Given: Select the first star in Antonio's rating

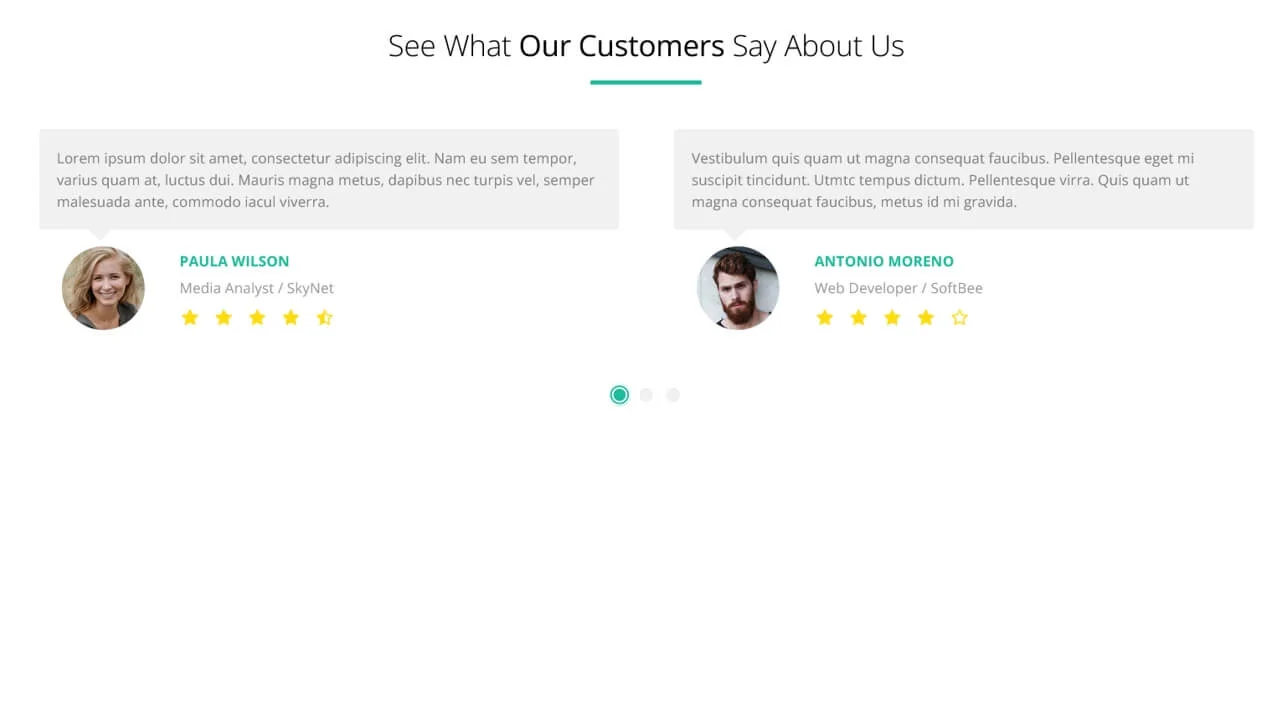Looking at the screenshot, I should [824, 317].
